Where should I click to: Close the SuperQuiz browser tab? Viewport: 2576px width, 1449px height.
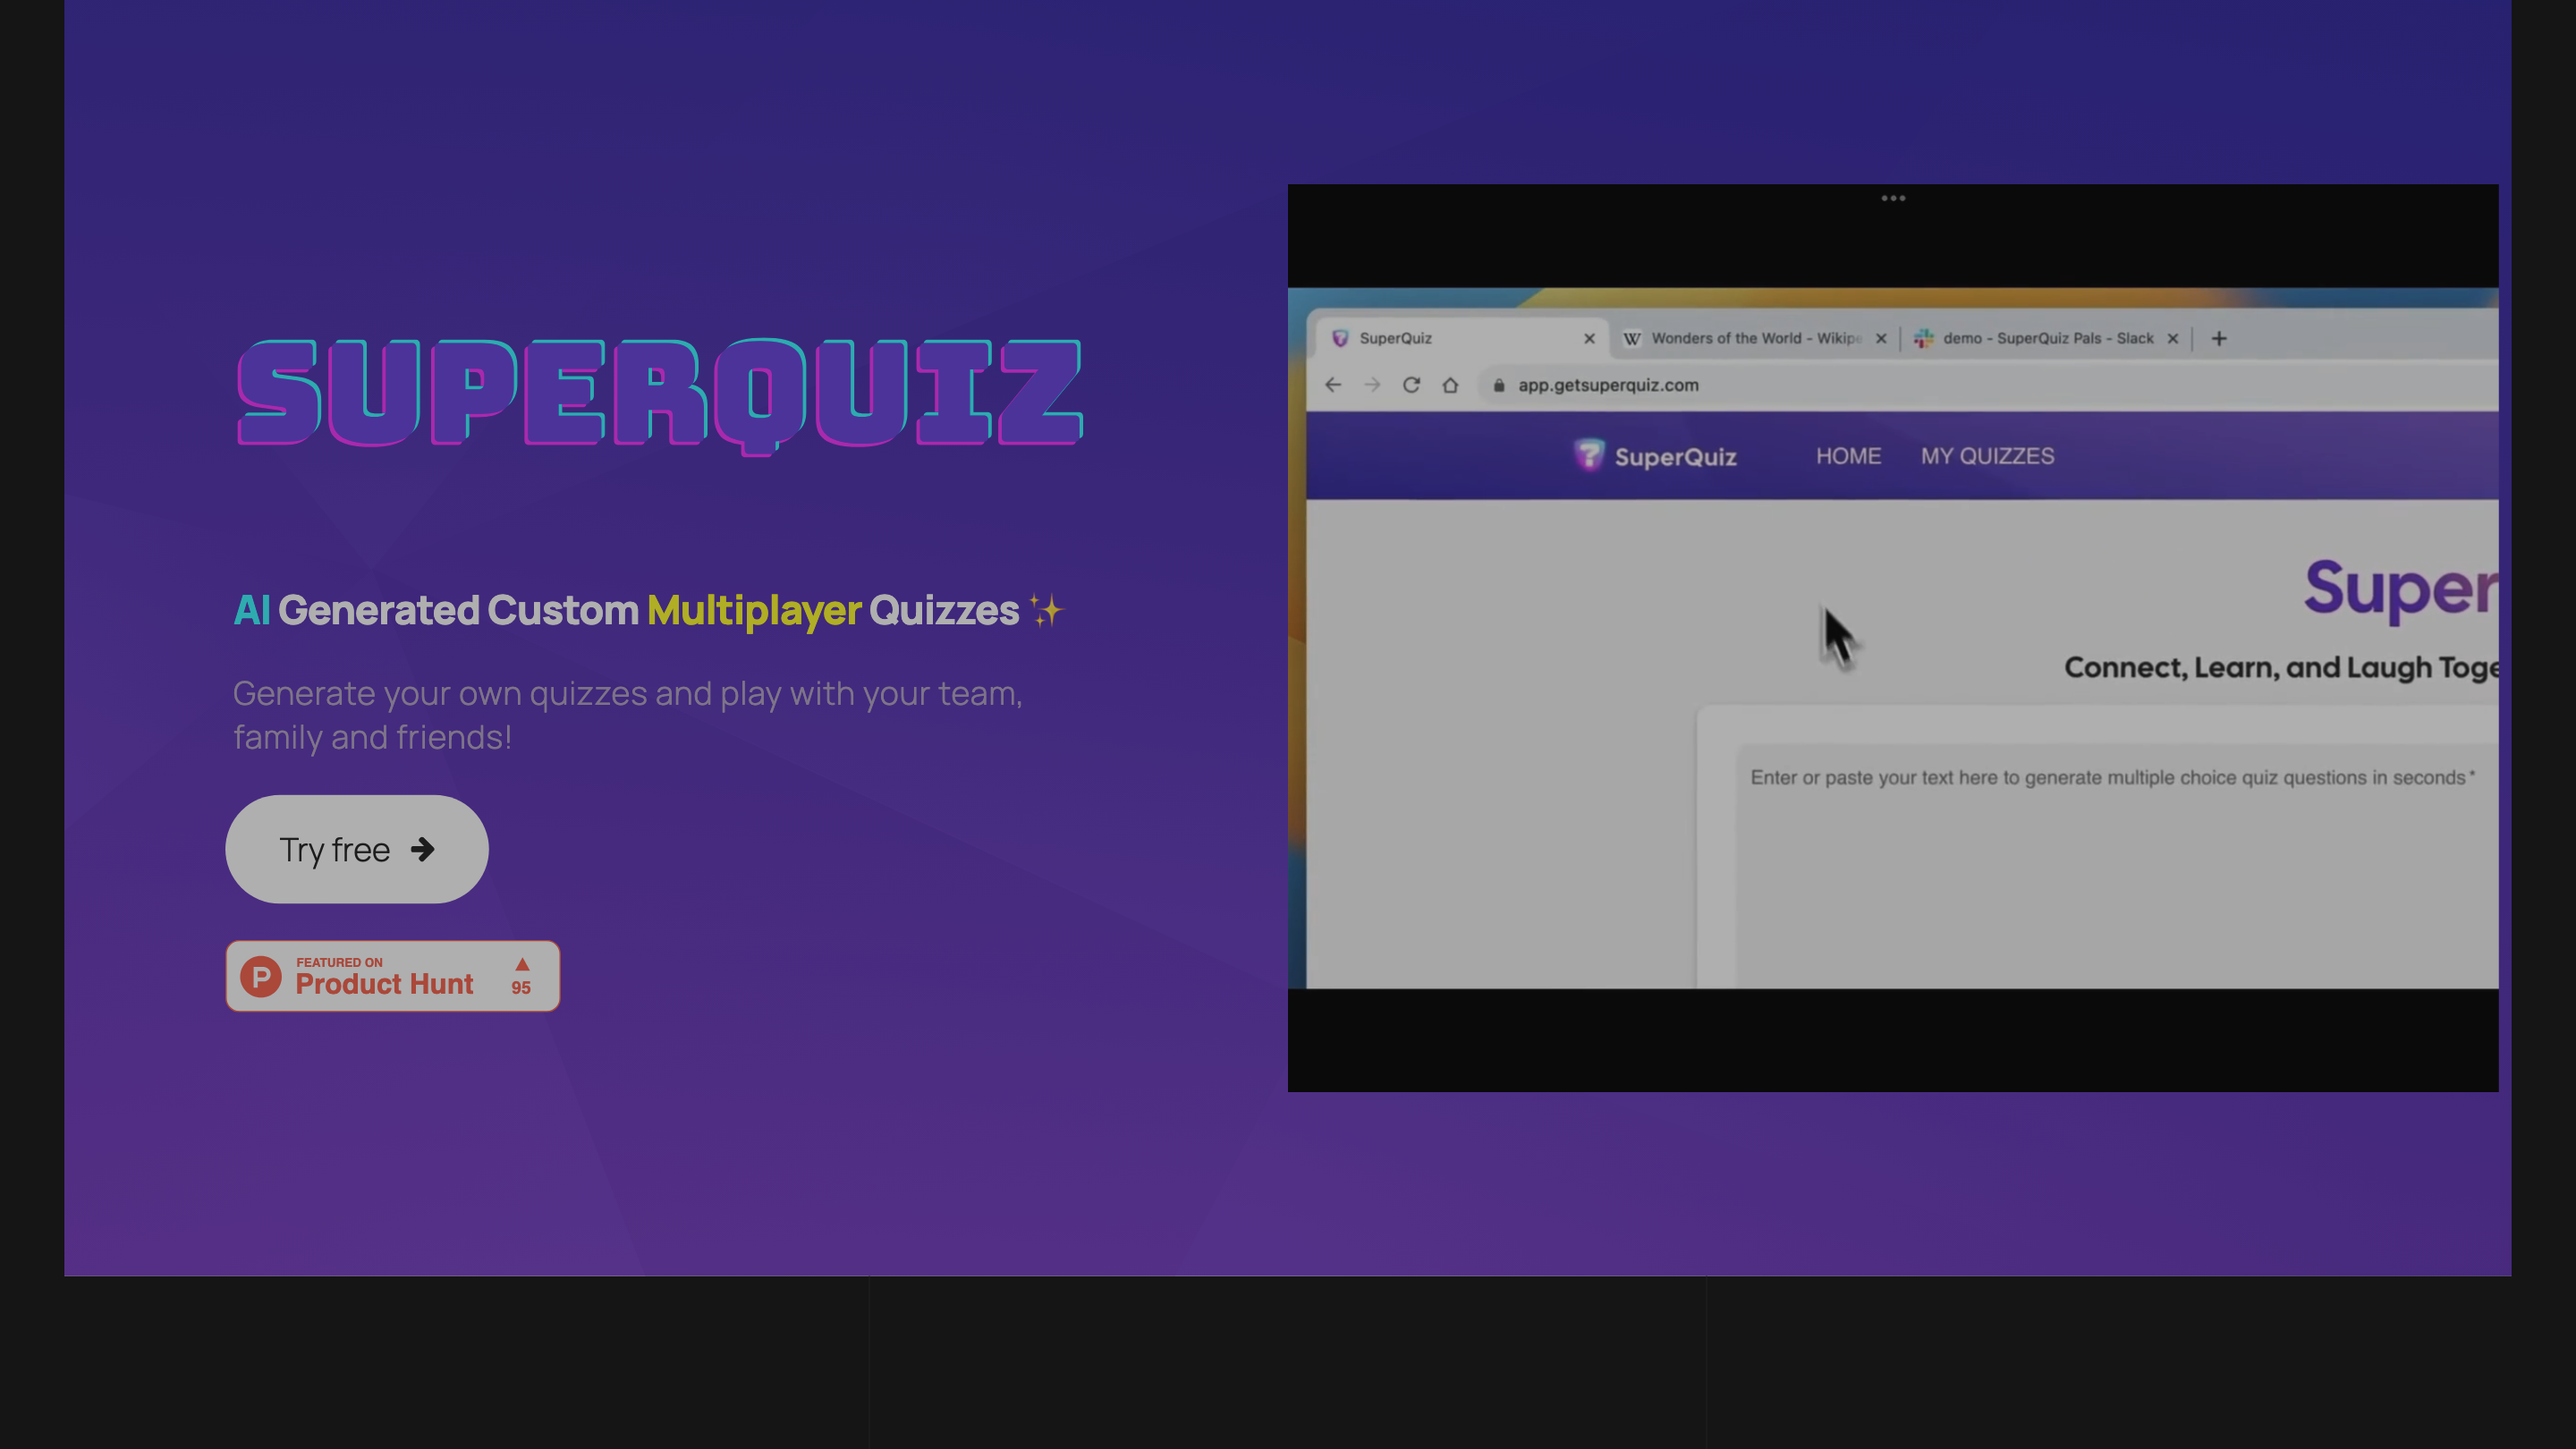click(x=1589, y=338)
